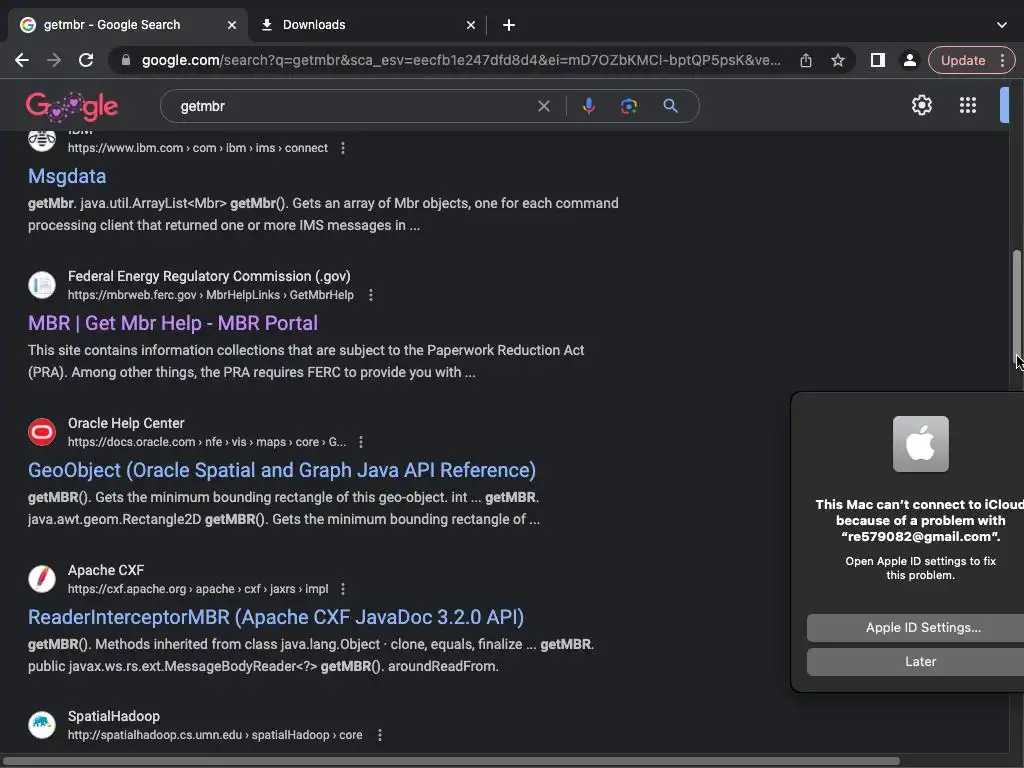Open the Google apps grid
Viewport: 1024px width, 768px height.
coord(968,105)
